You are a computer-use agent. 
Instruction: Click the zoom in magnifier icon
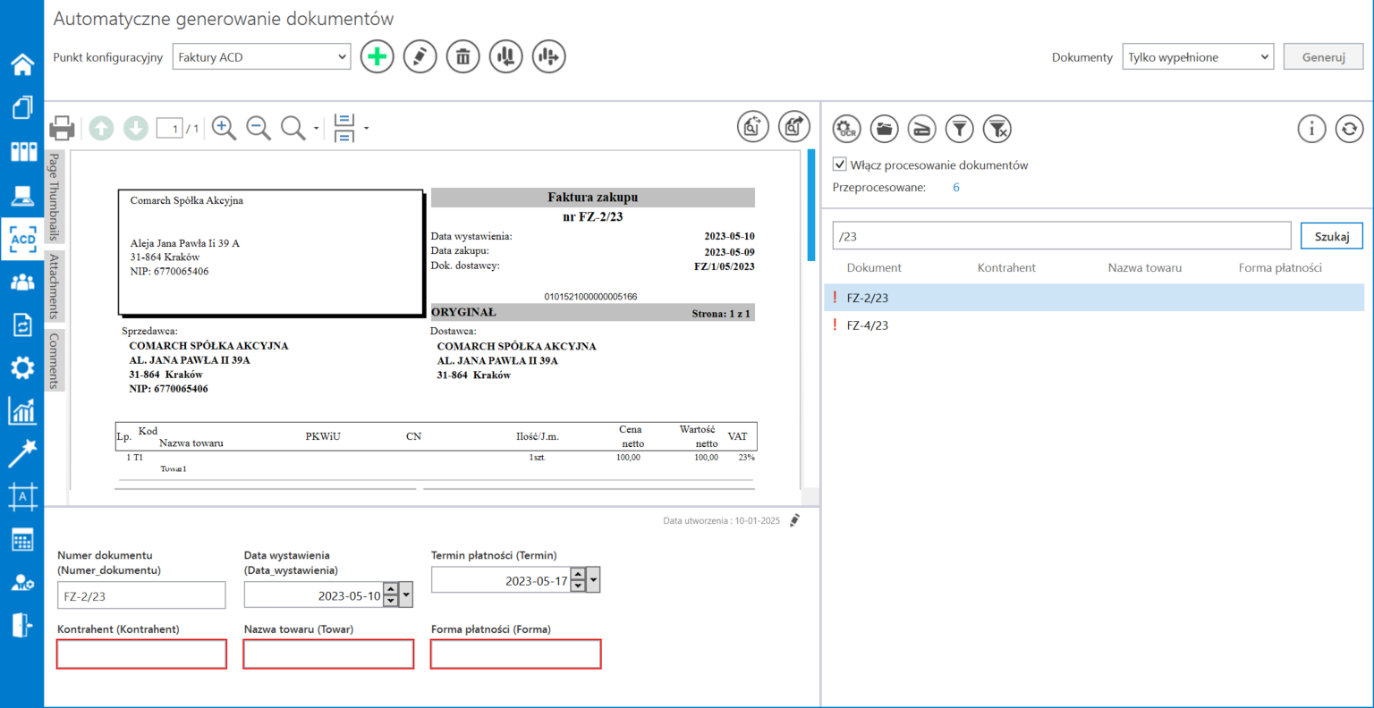(224, 128)
